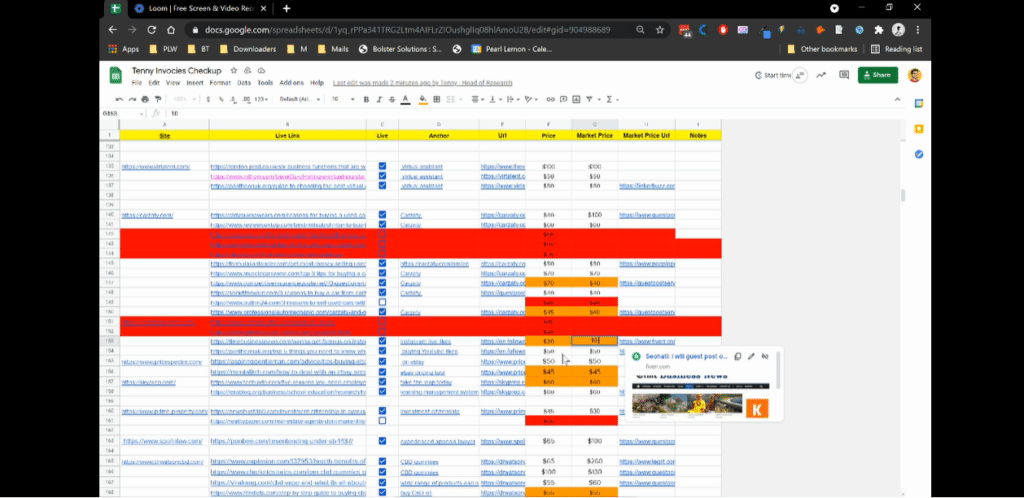Toggle strikethrough formatting
Image resolution: width=1024 pixels, height=498 pixels.
click(x=392, y=99)
